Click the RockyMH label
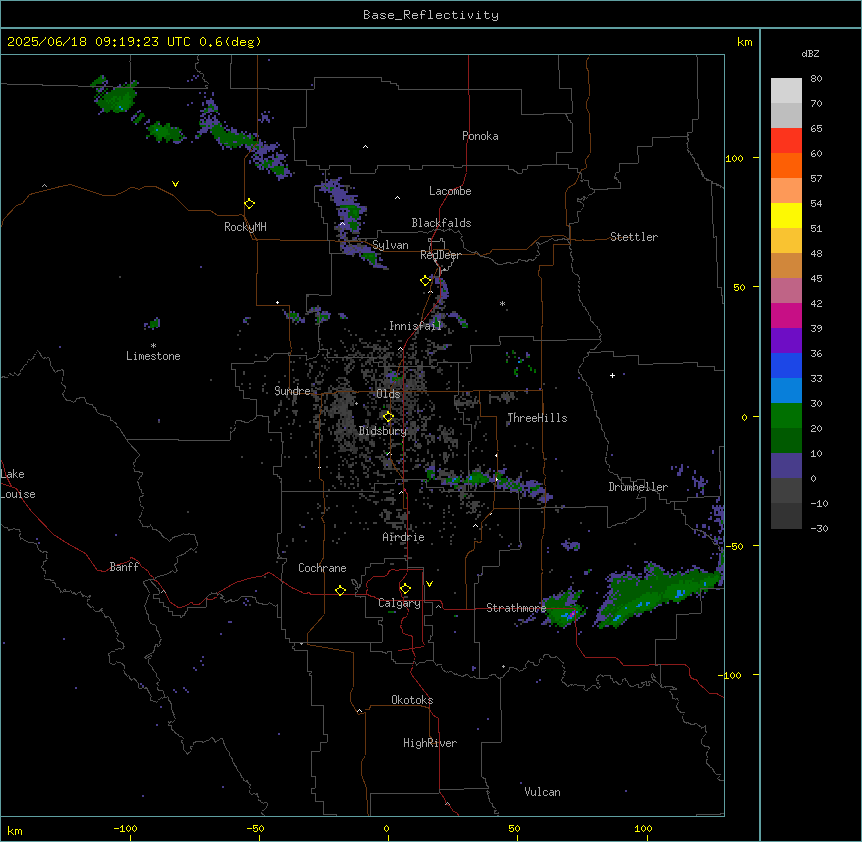Screen dimensions: 862x842 (245, 227)
